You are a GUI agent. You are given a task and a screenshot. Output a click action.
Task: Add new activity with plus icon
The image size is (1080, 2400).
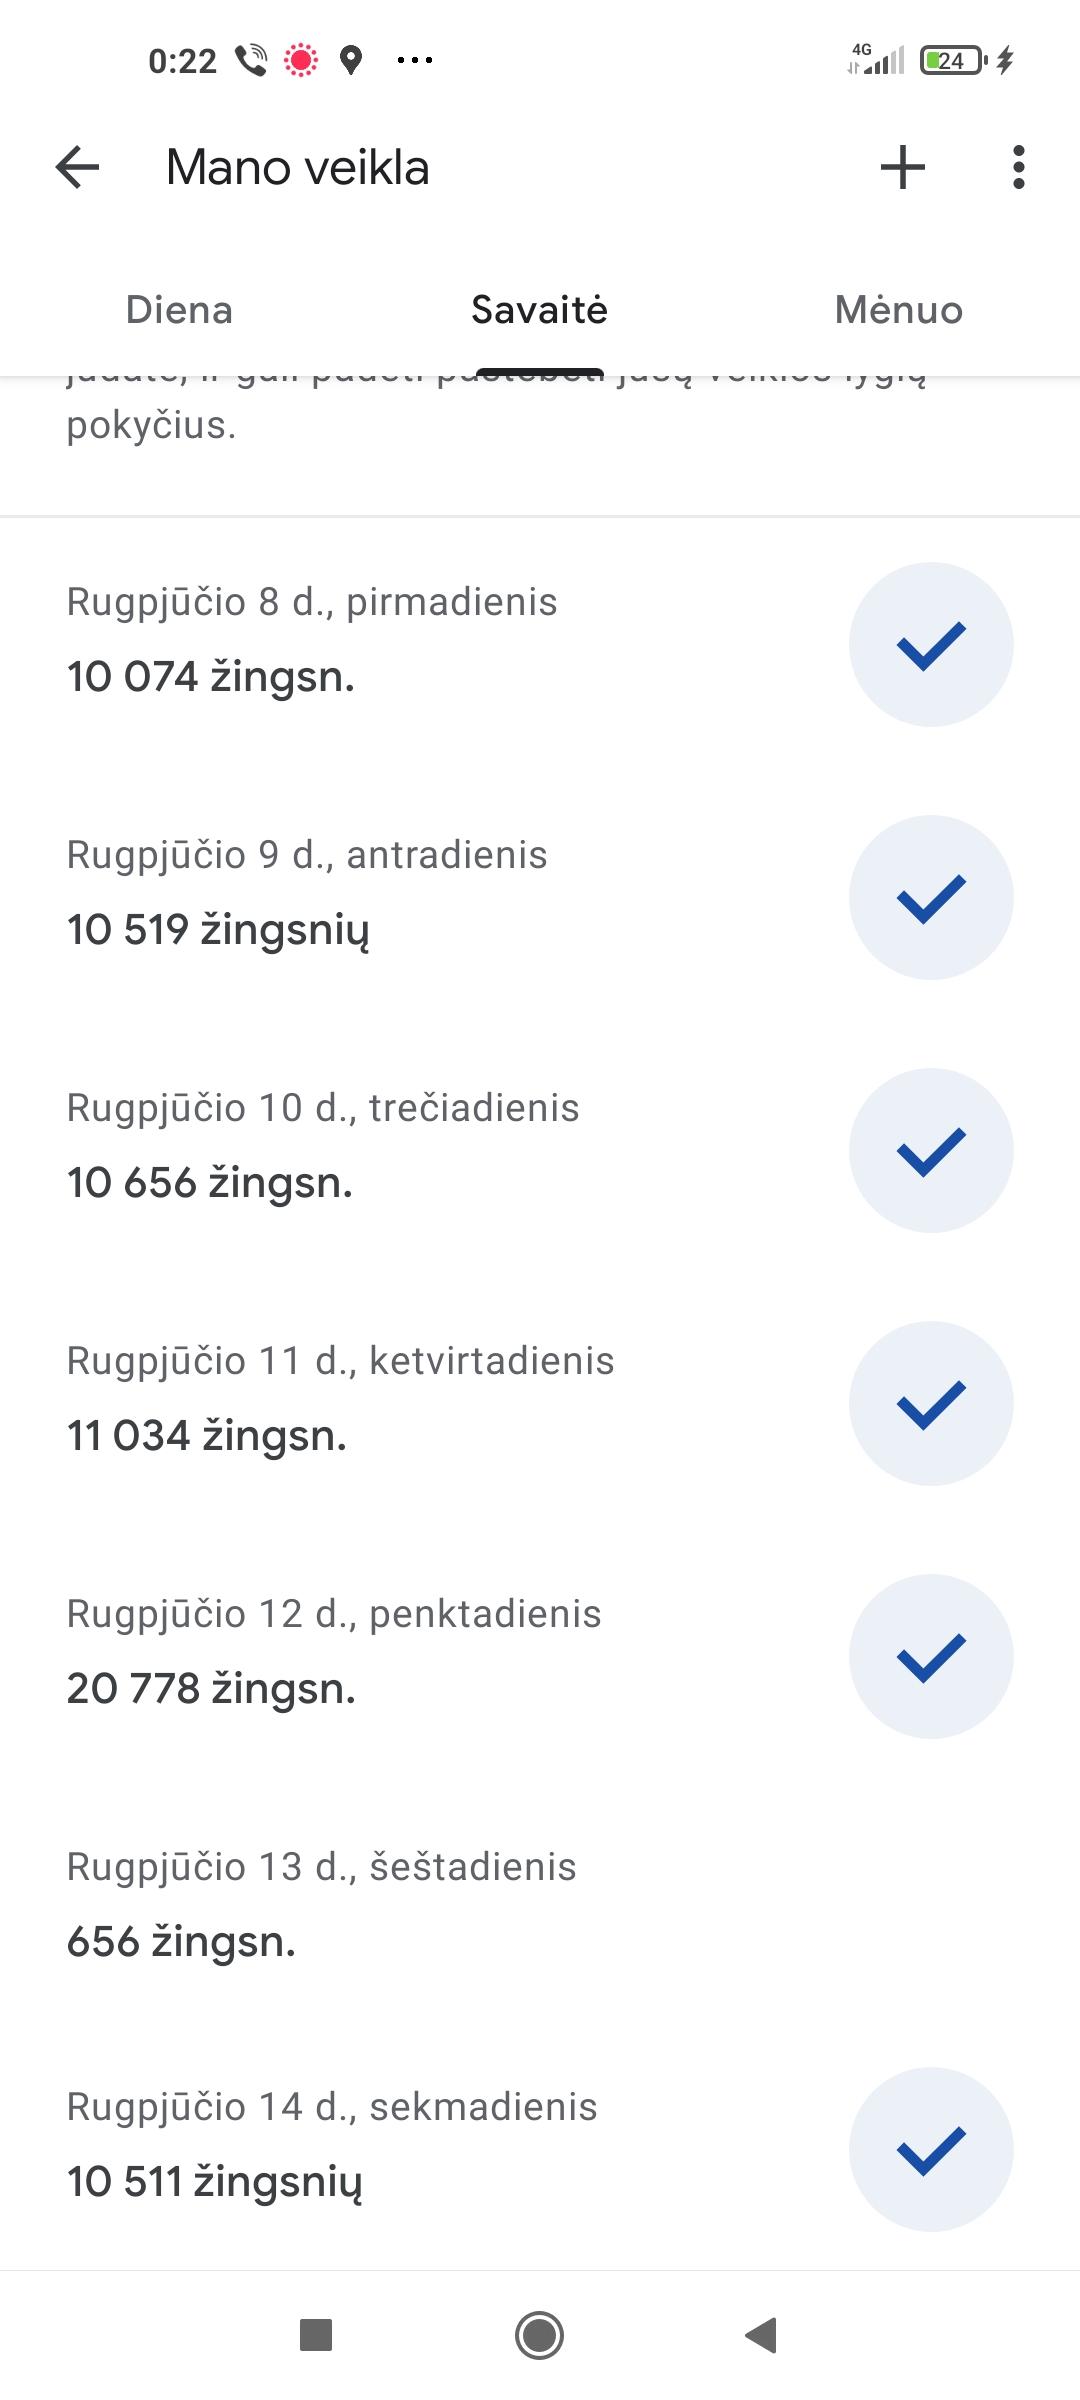[902, 167]
